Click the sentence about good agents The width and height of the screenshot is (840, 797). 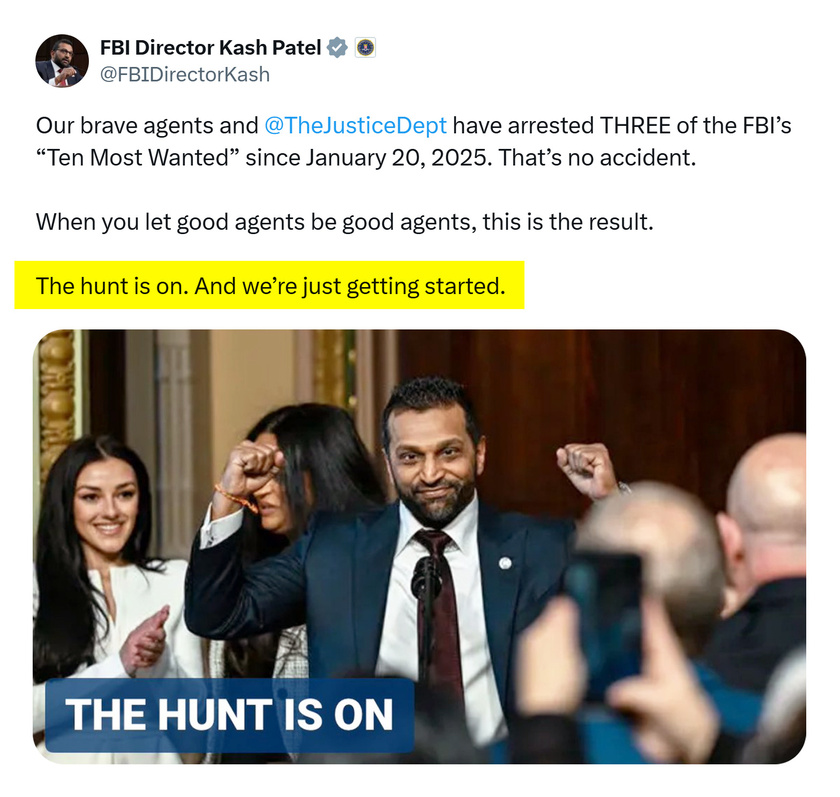[344, 222]
